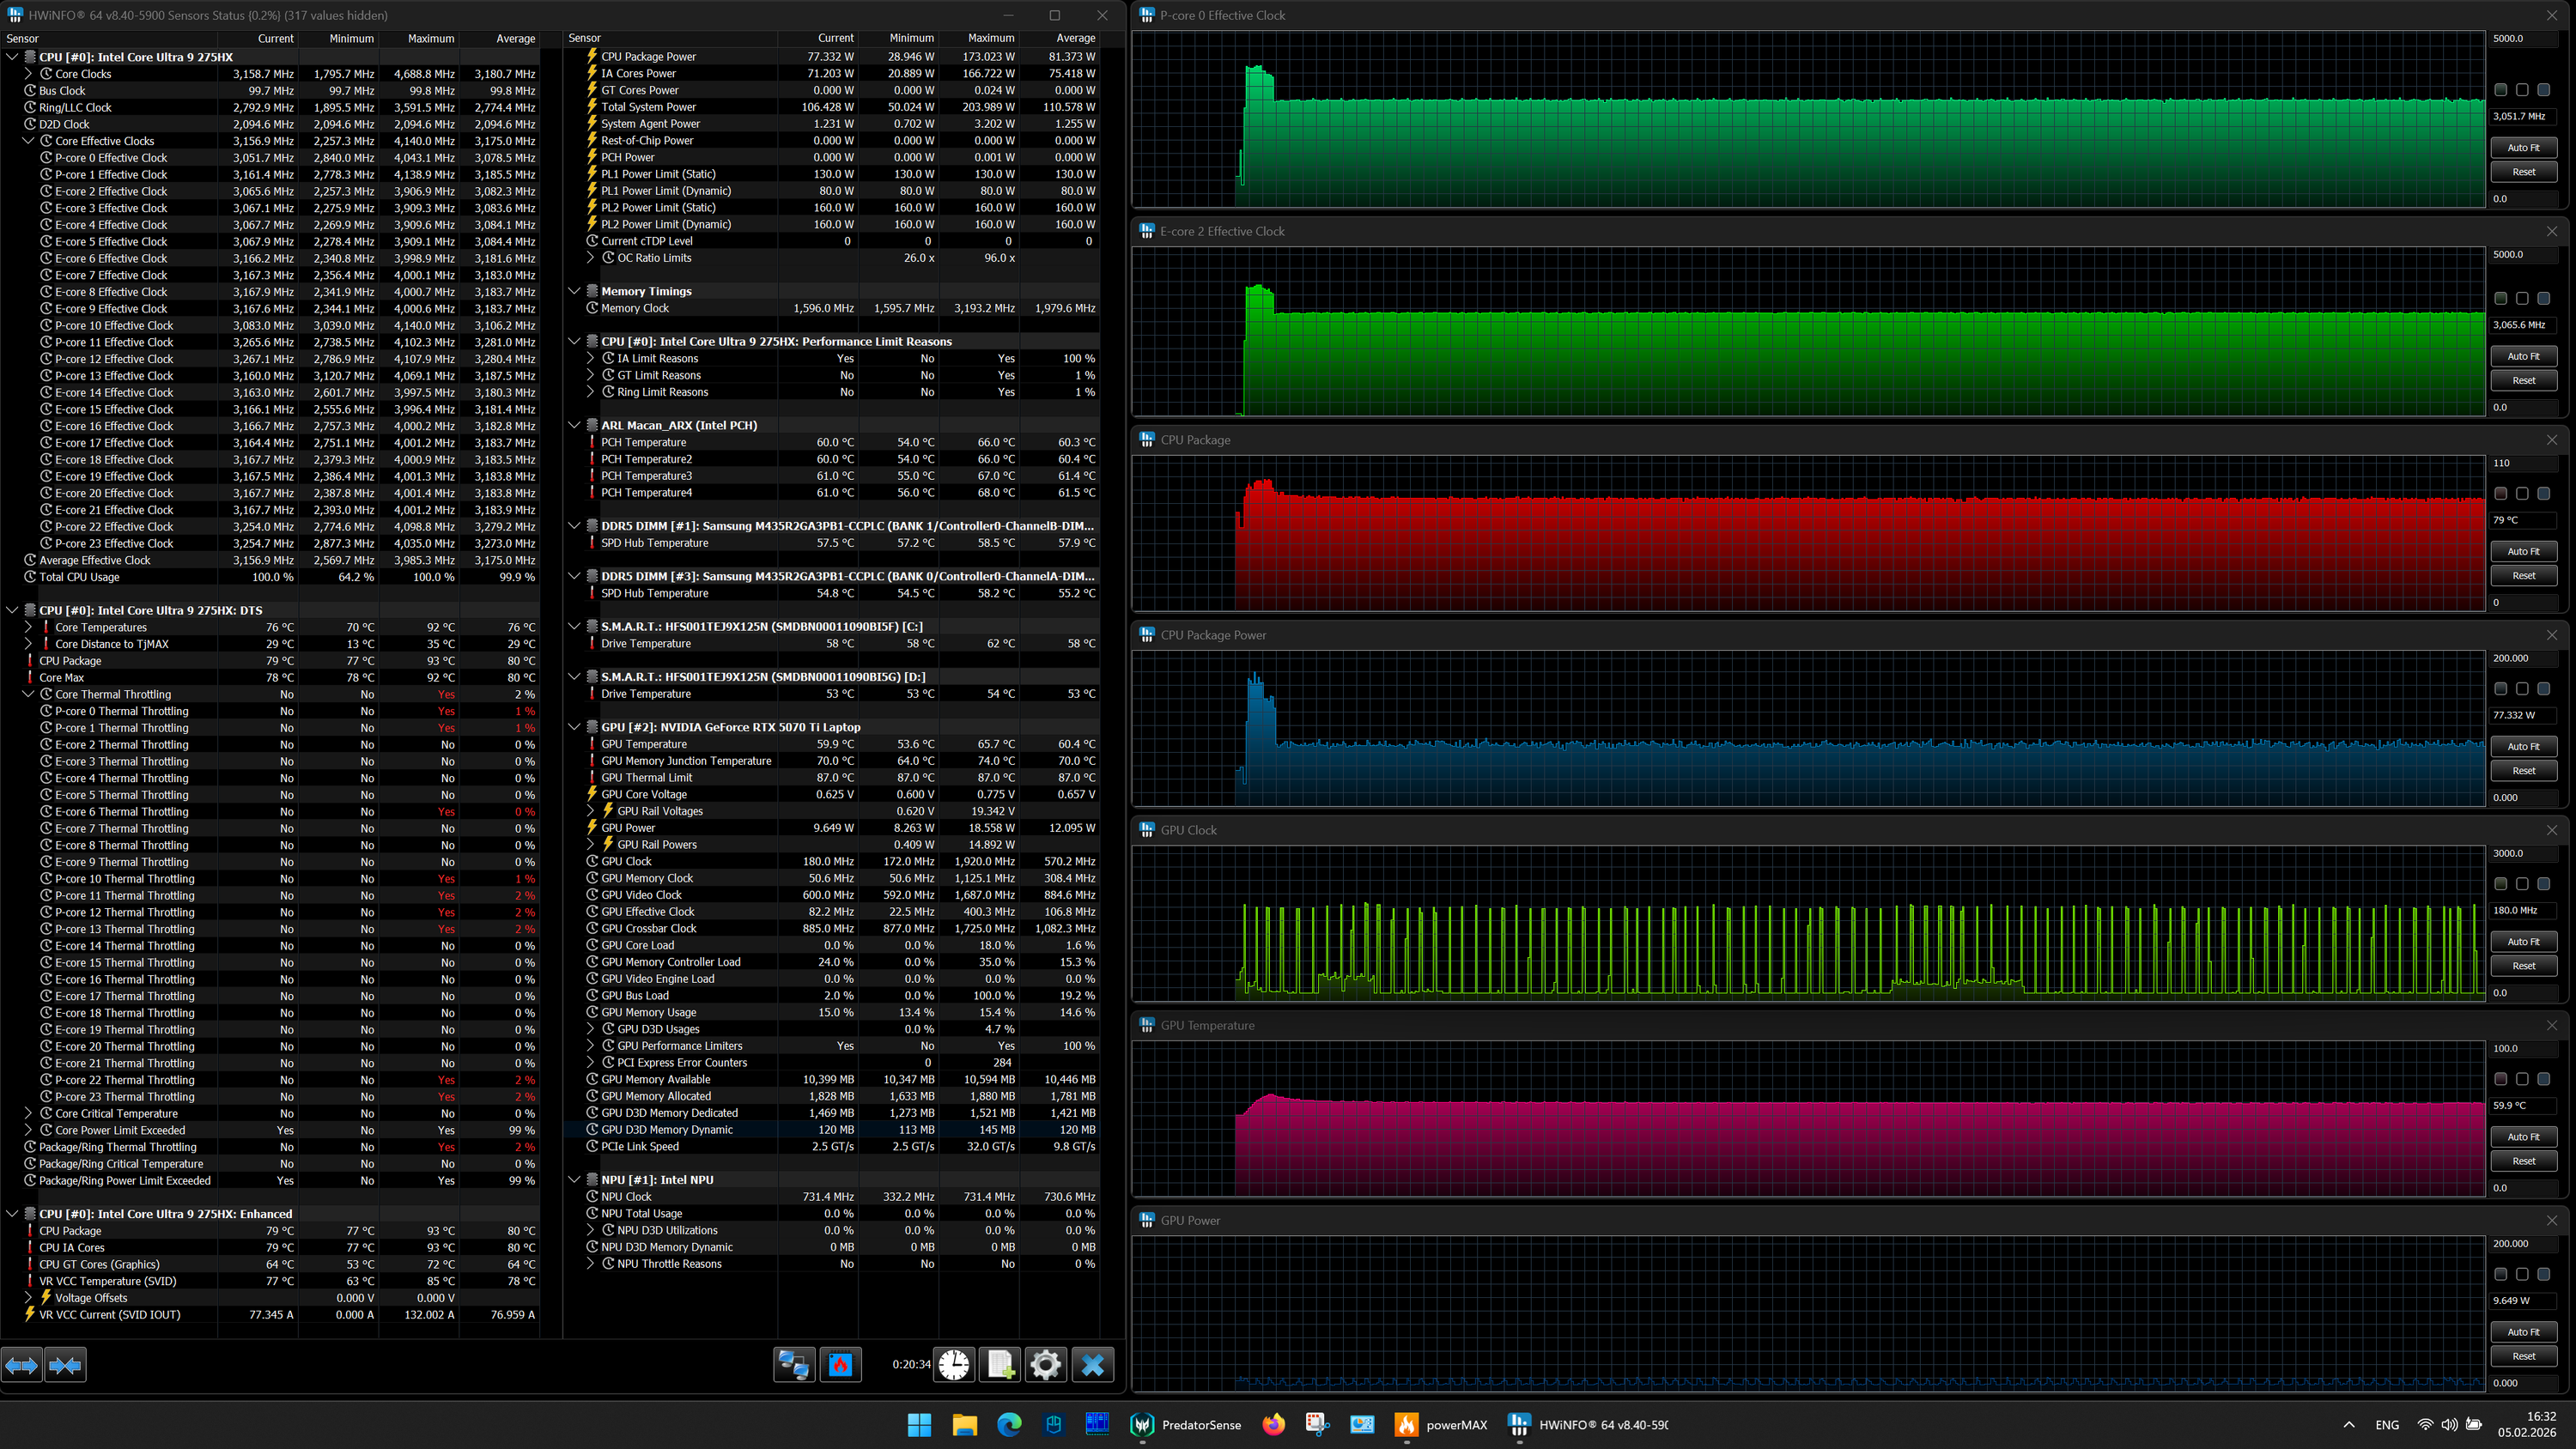Collapse the Core Effective Clocks tree
2576x1449 pixels.
(29, 141)
